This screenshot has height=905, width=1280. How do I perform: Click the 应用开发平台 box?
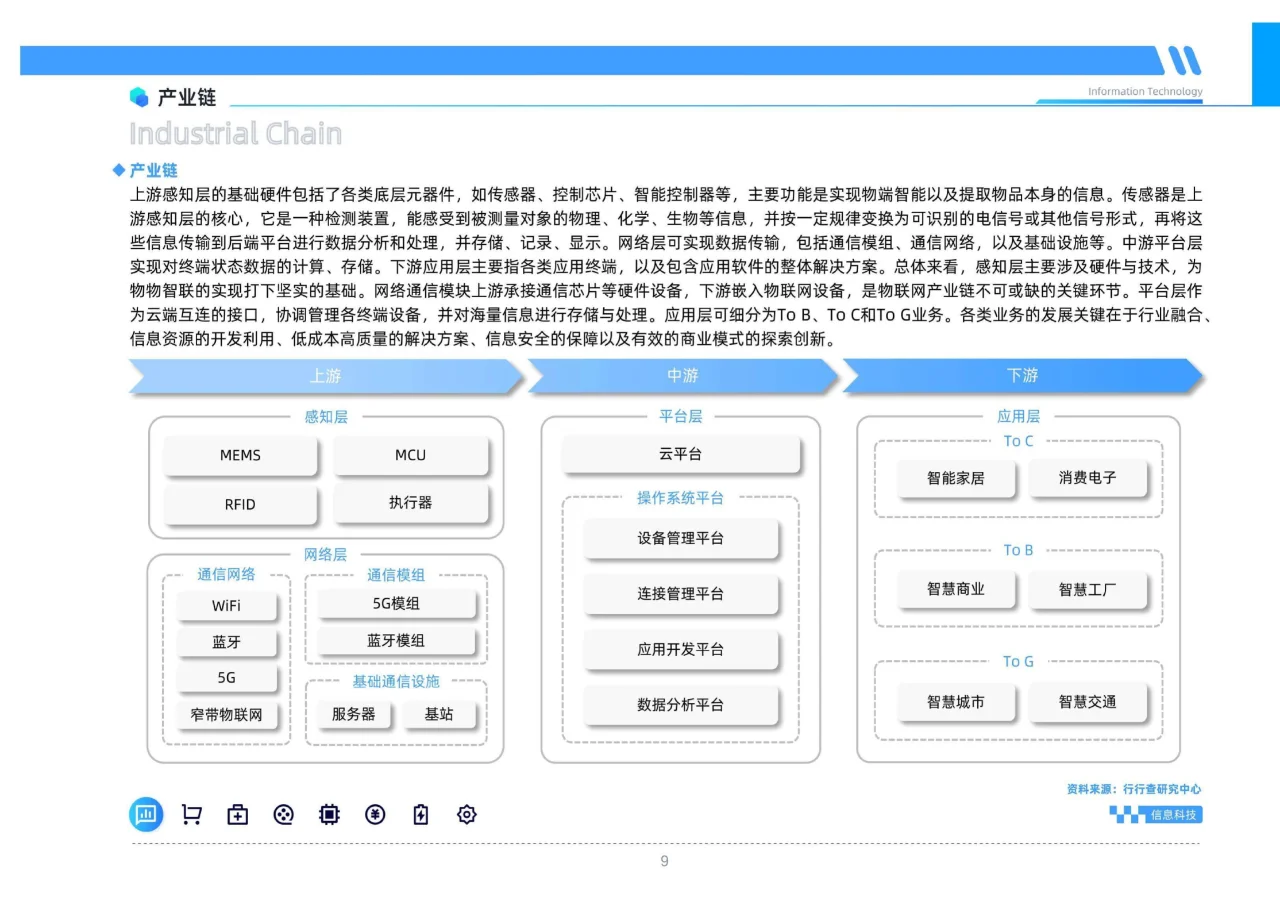[681, 650]
